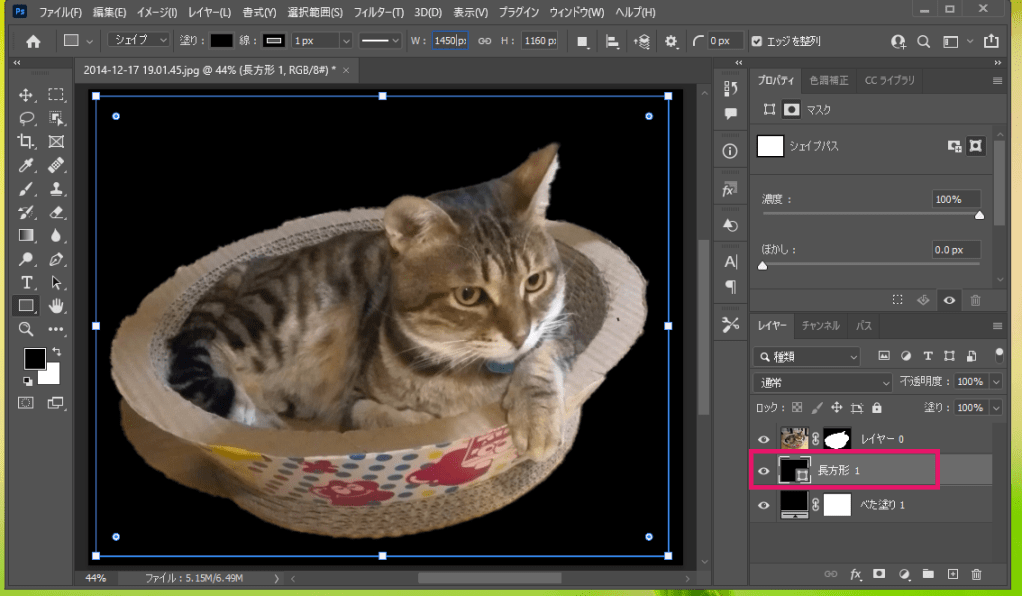Screen dimensions: 1022x596
Task: Select the Hand tool
Action: point(56,305)
